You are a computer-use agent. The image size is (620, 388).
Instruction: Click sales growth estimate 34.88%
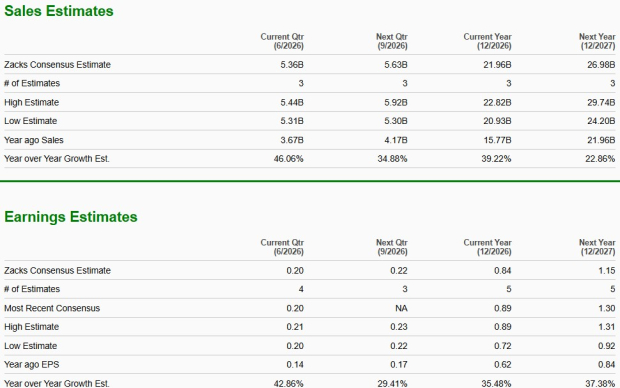392,159
